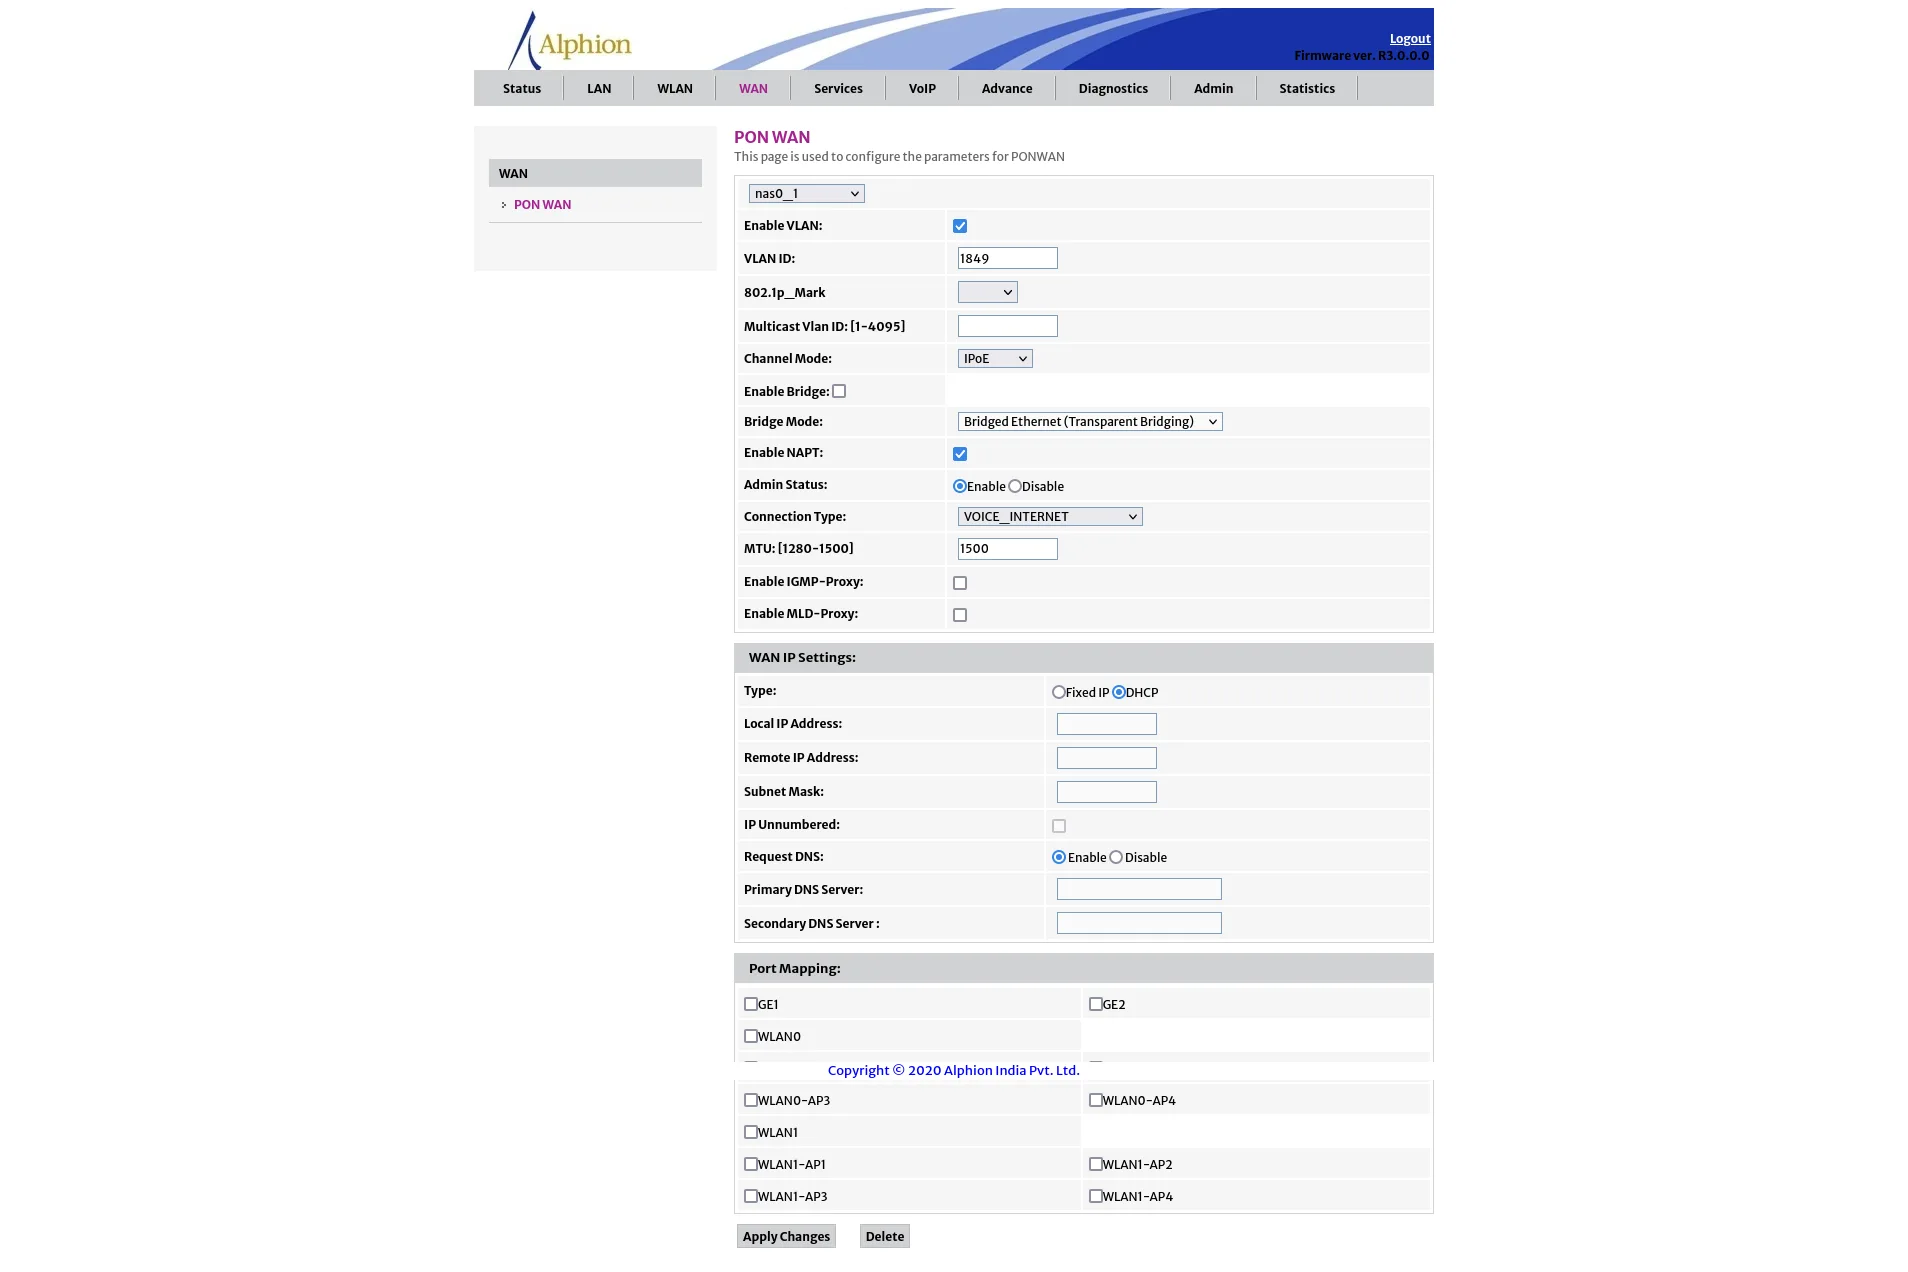Image resolution: width=1908 pixels, height=1272 pixels.
Task: Check the GE1 port mapping box
Action: click(751, 1004)
